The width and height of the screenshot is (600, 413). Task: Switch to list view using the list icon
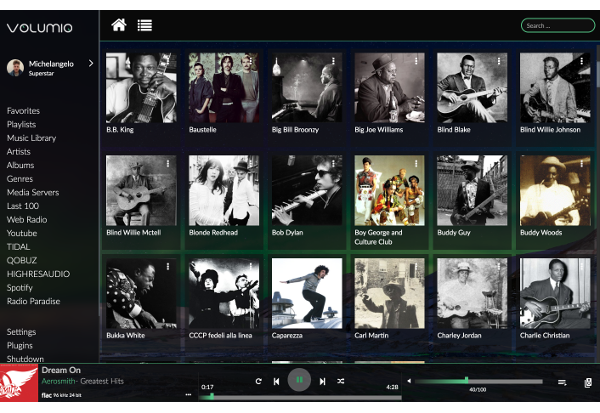(145, 25)
